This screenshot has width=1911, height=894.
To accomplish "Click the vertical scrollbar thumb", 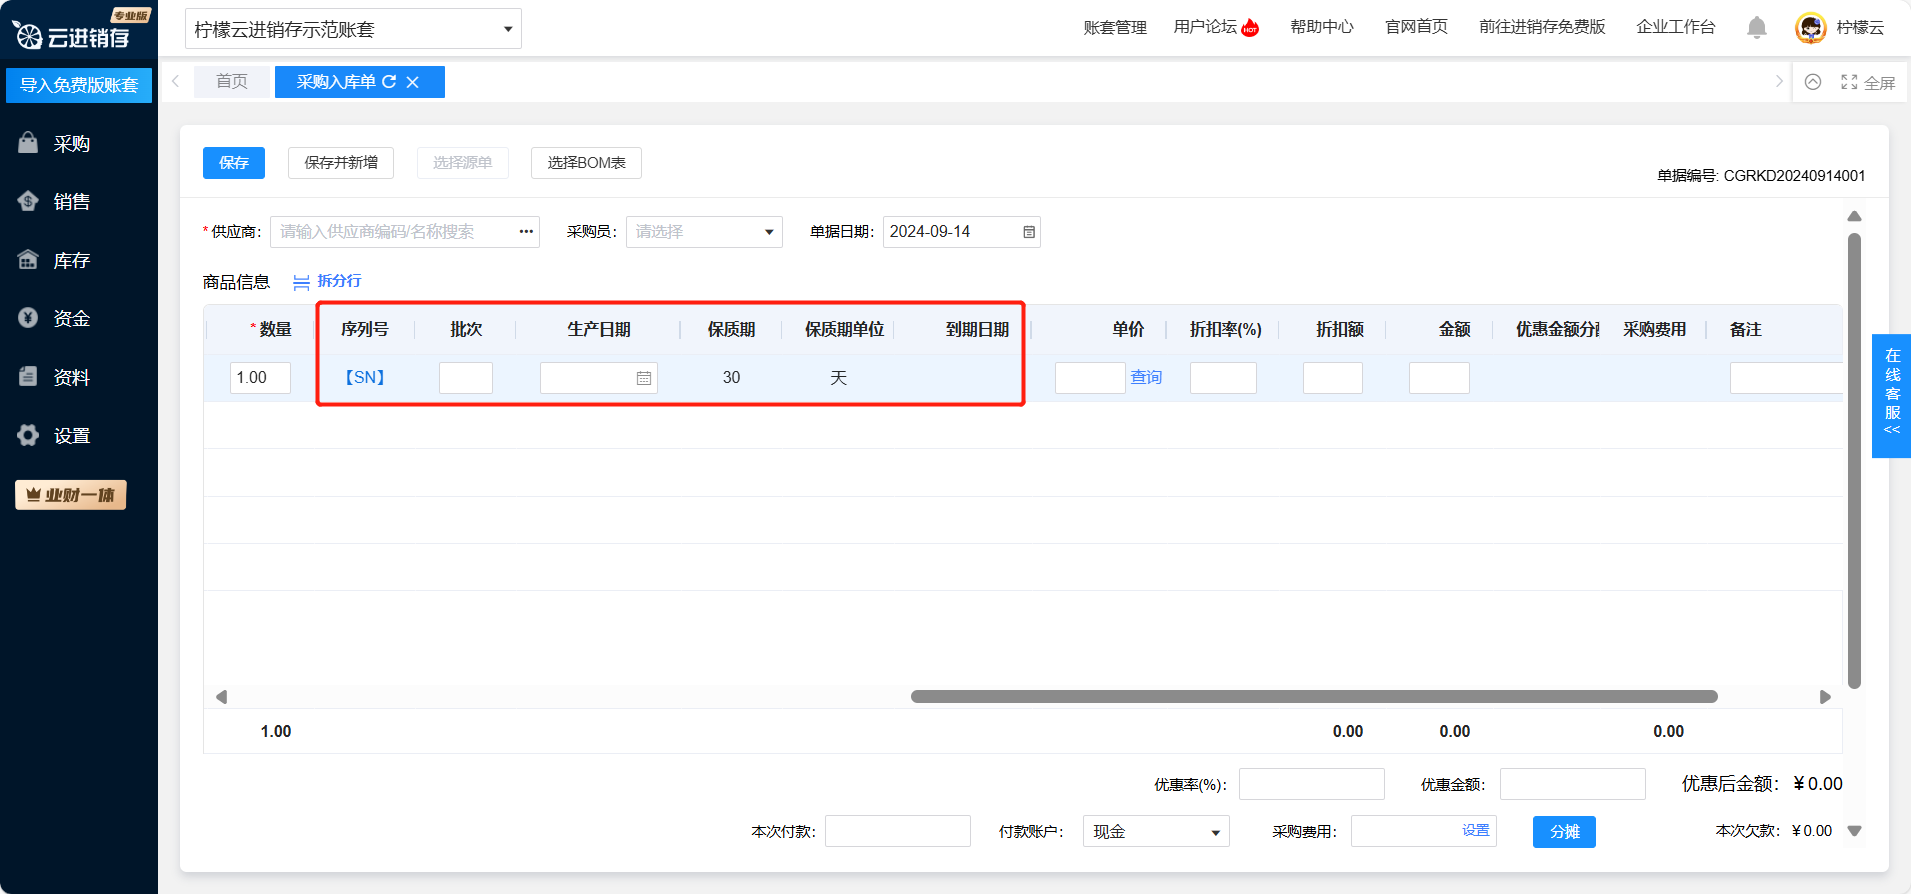I will (x=1854, y=460).
